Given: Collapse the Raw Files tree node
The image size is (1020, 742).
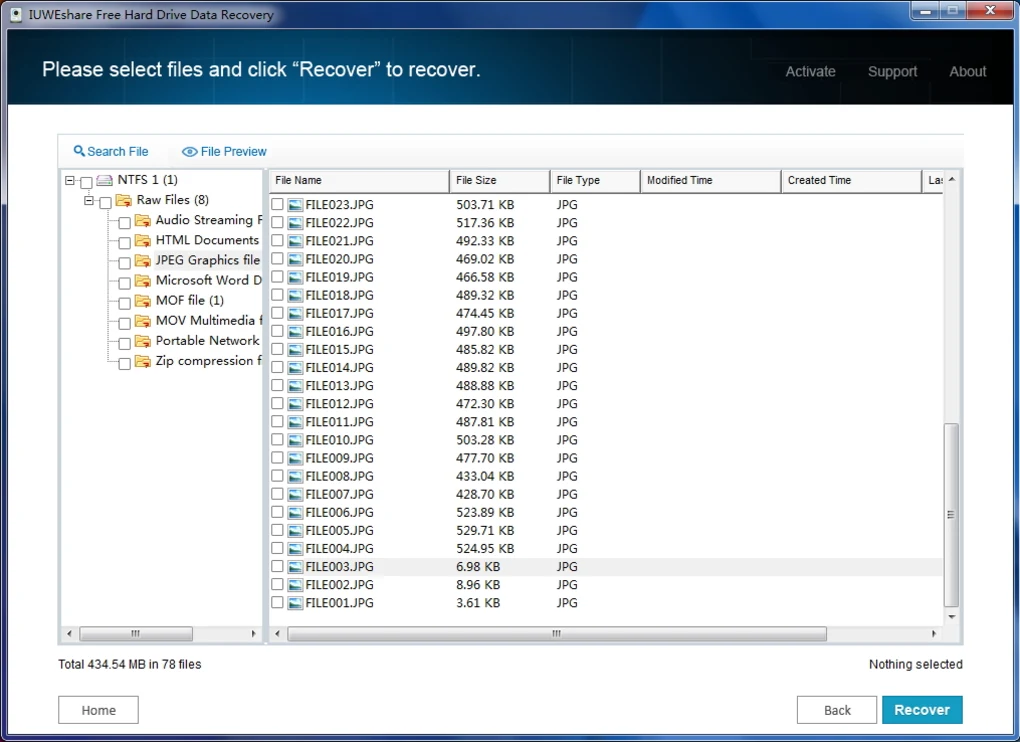Looking at the screenshot, I should 89,201.
